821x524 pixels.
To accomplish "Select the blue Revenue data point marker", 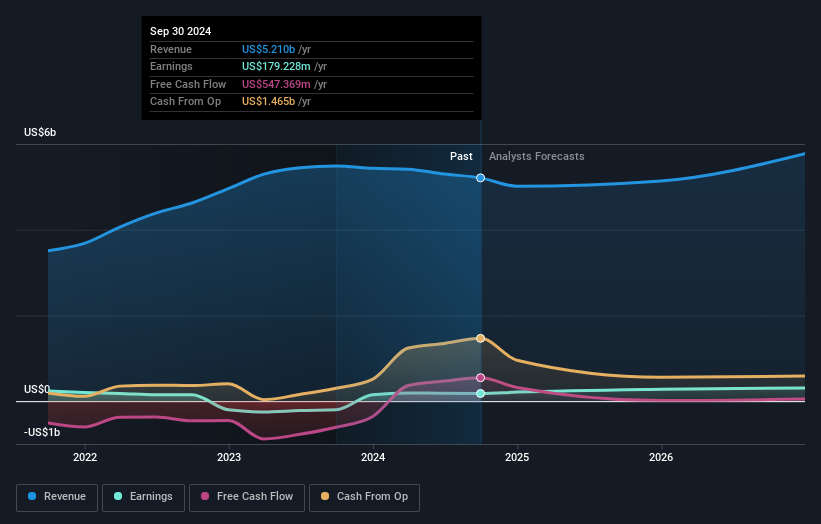I will [x=480, y=178].
